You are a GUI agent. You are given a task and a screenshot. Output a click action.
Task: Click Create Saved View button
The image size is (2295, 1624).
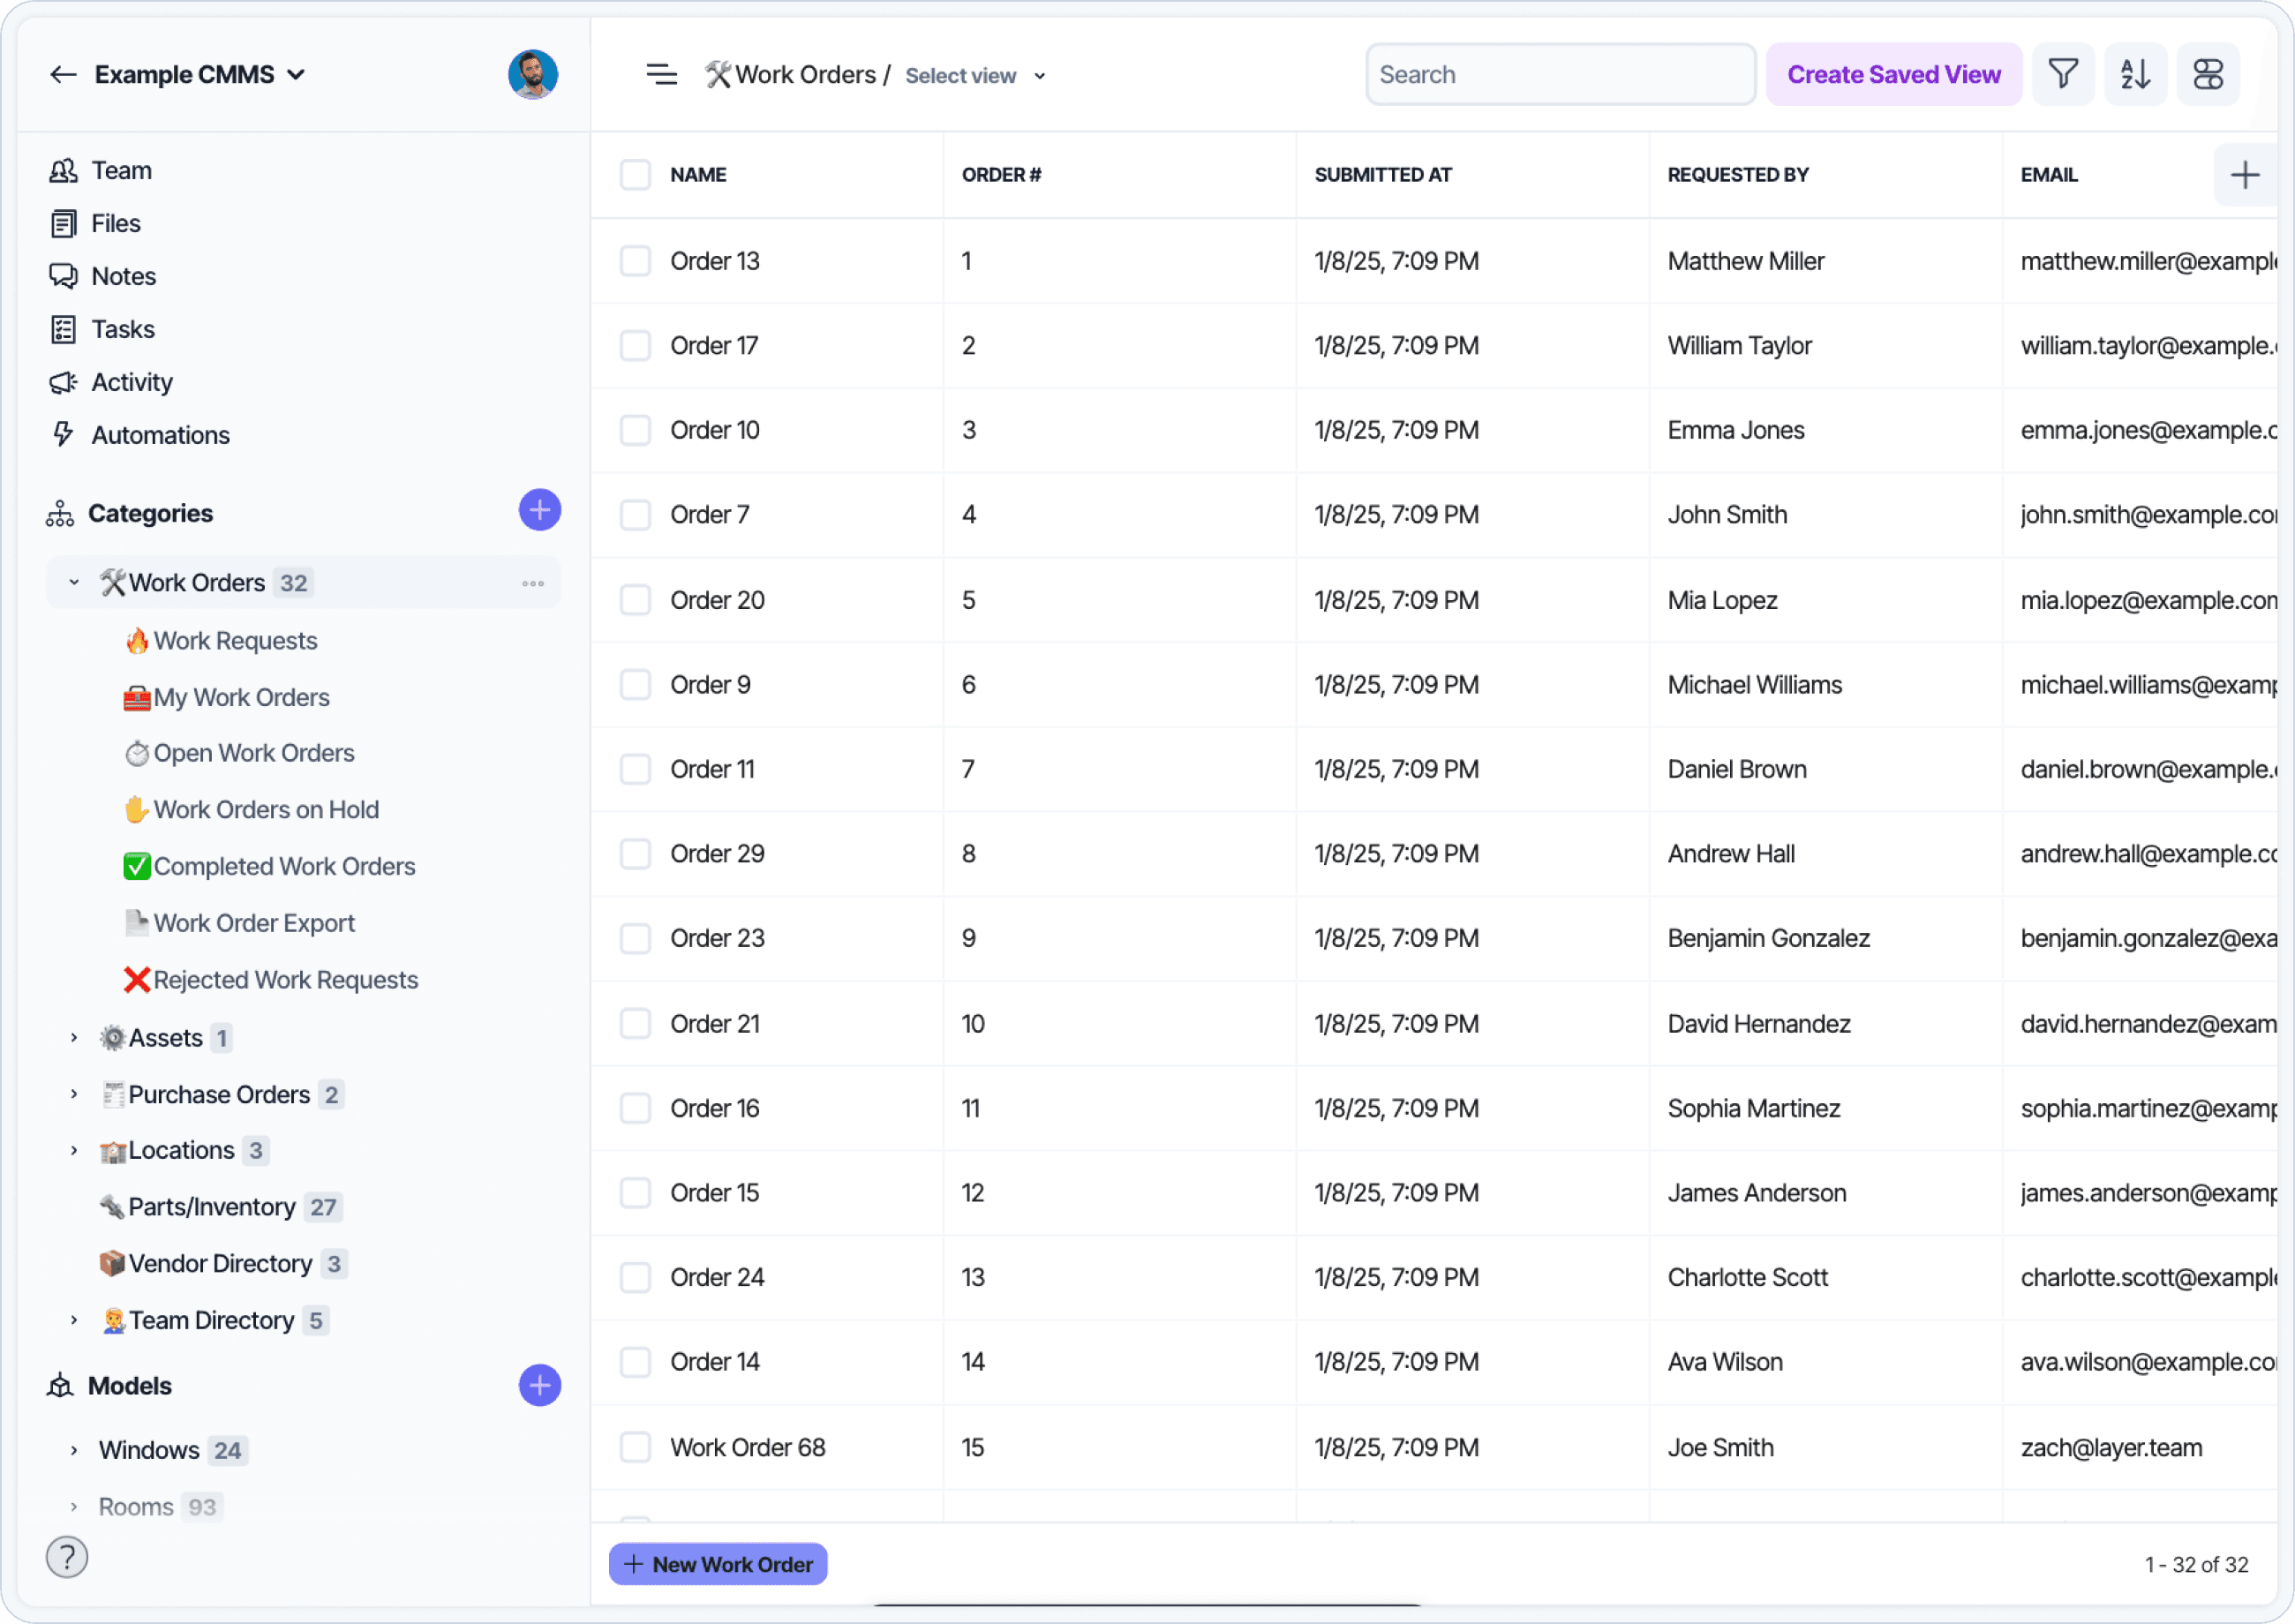[1893, 75]
